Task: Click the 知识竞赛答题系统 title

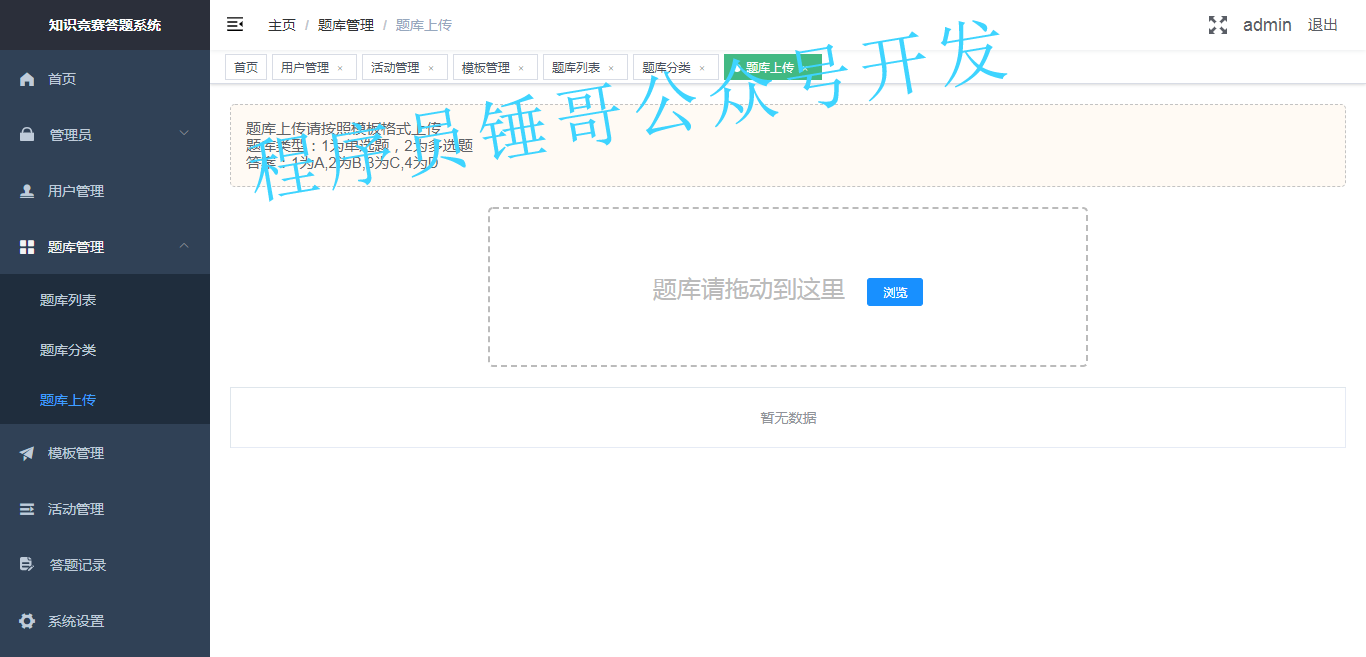Action: (x=105, y=25)
